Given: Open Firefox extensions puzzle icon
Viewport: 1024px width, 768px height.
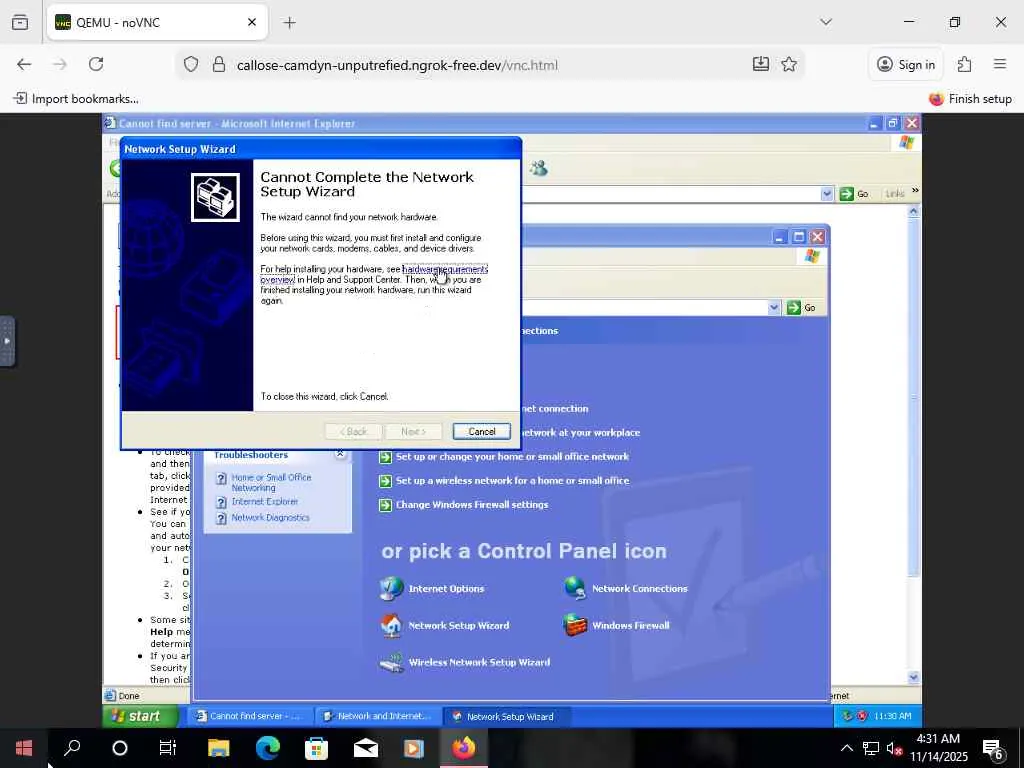Looking at the screenshot, I should coord(964,64).
